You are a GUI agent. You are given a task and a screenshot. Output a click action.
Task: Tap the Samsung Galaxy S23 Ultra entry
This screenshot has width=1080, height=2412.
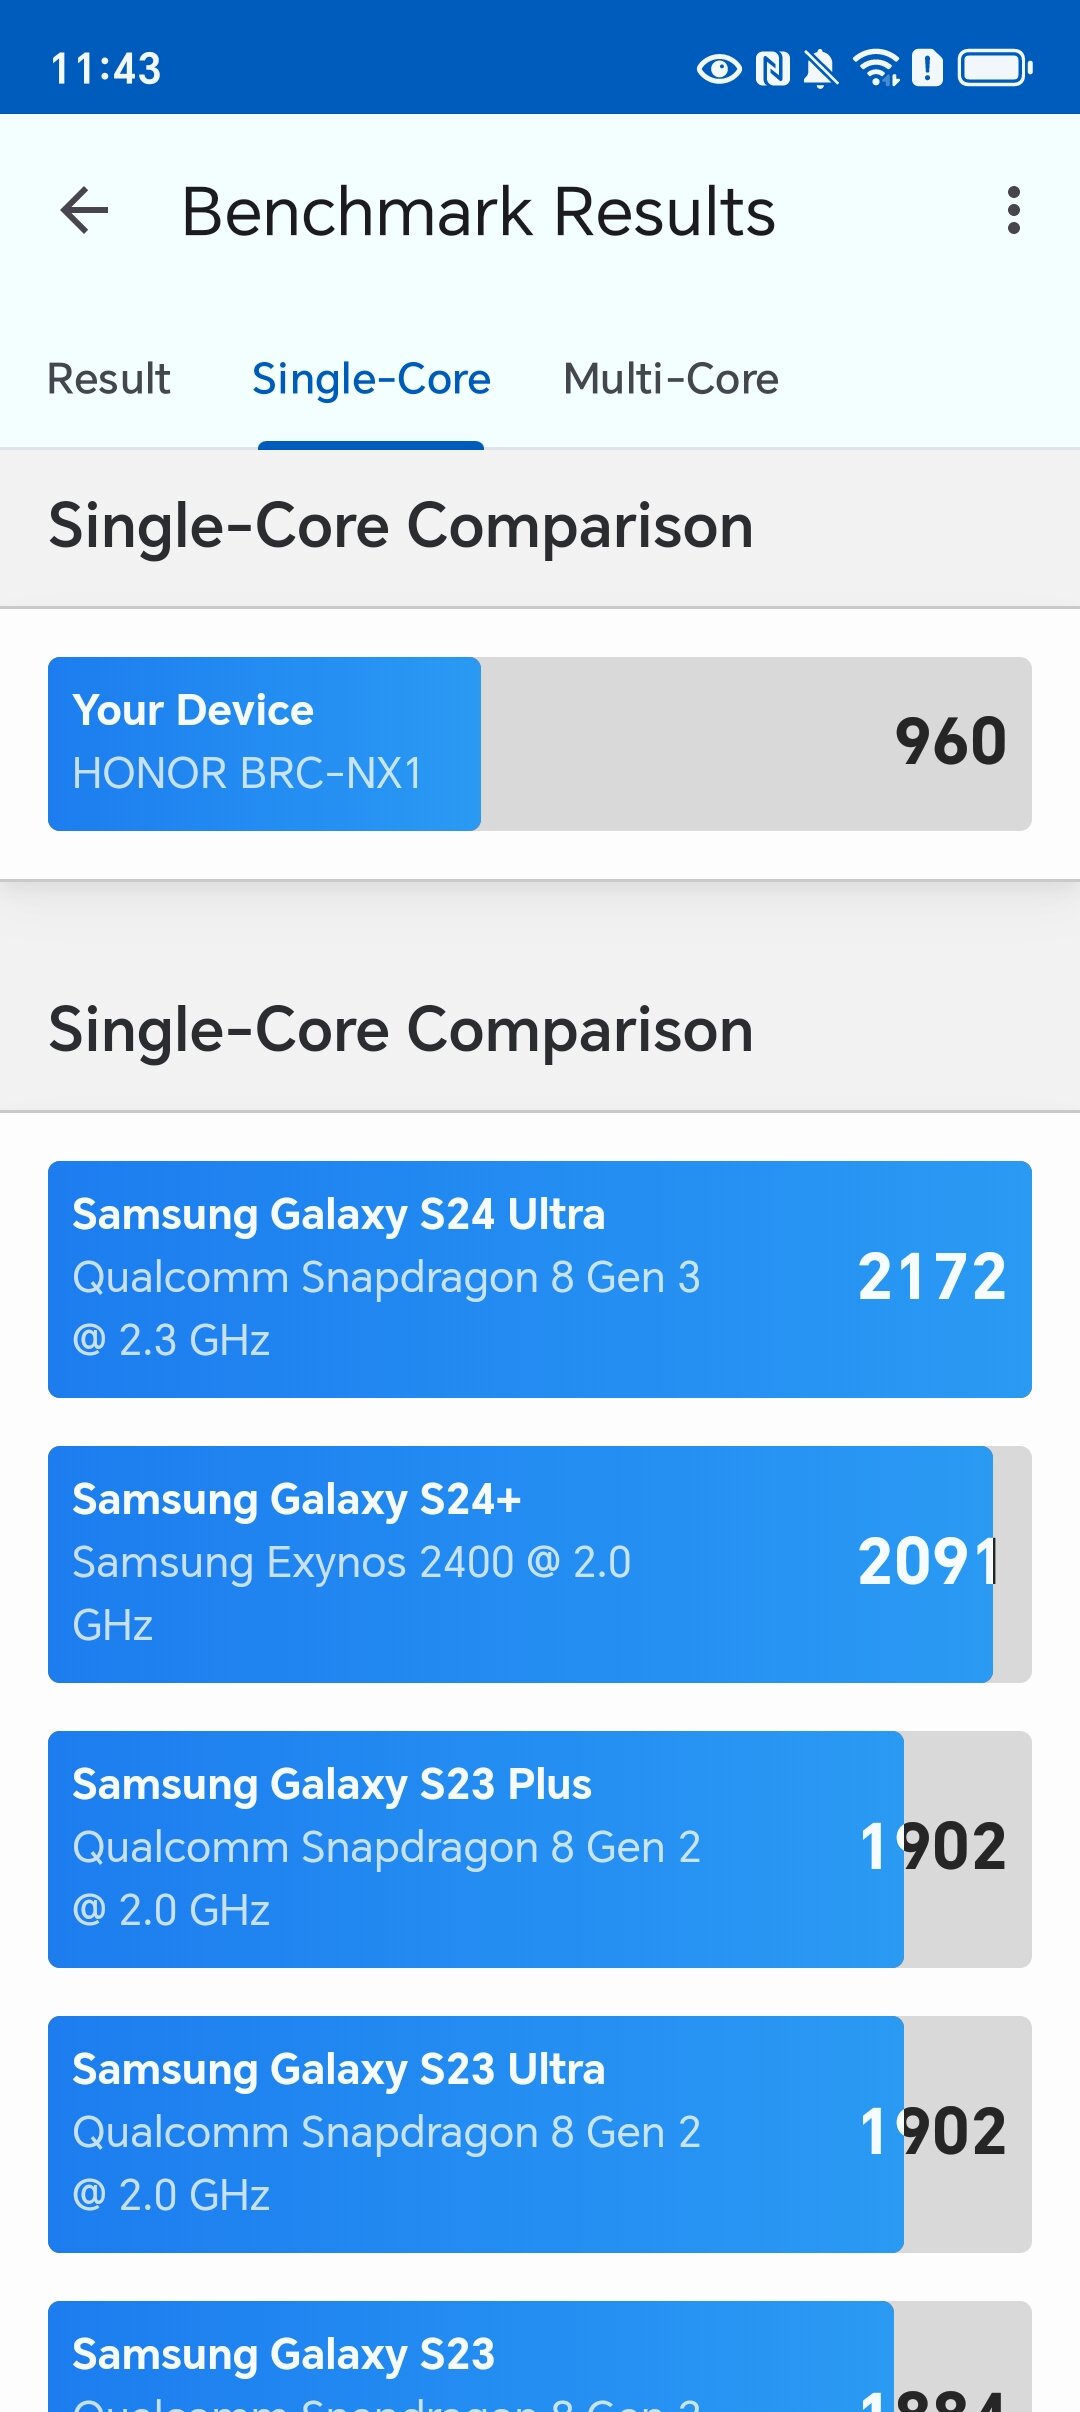[x=540, y=2134]
